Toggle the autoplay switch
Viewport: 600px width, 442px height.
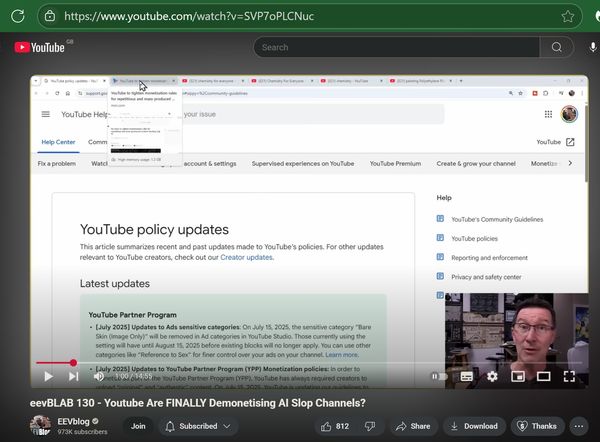point(439,377)
